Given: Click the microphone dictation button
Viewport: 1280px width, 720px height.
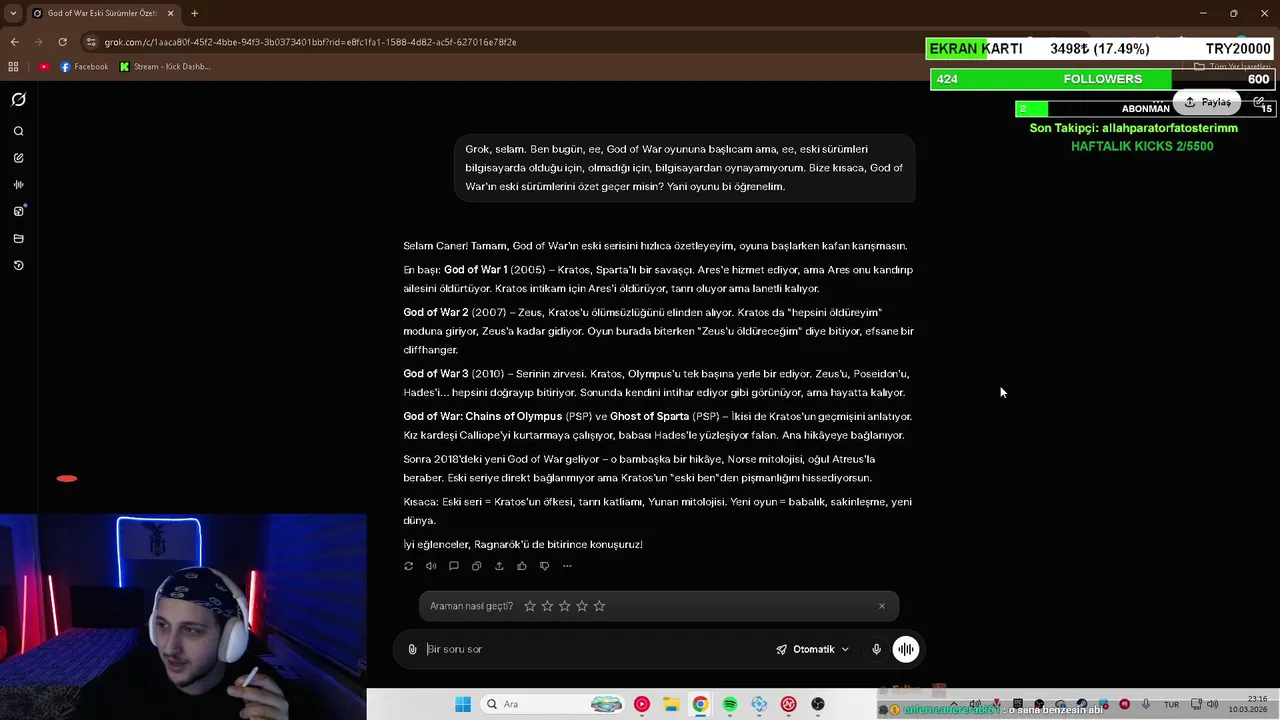Looking at the screenshot, I should [876, 649].
